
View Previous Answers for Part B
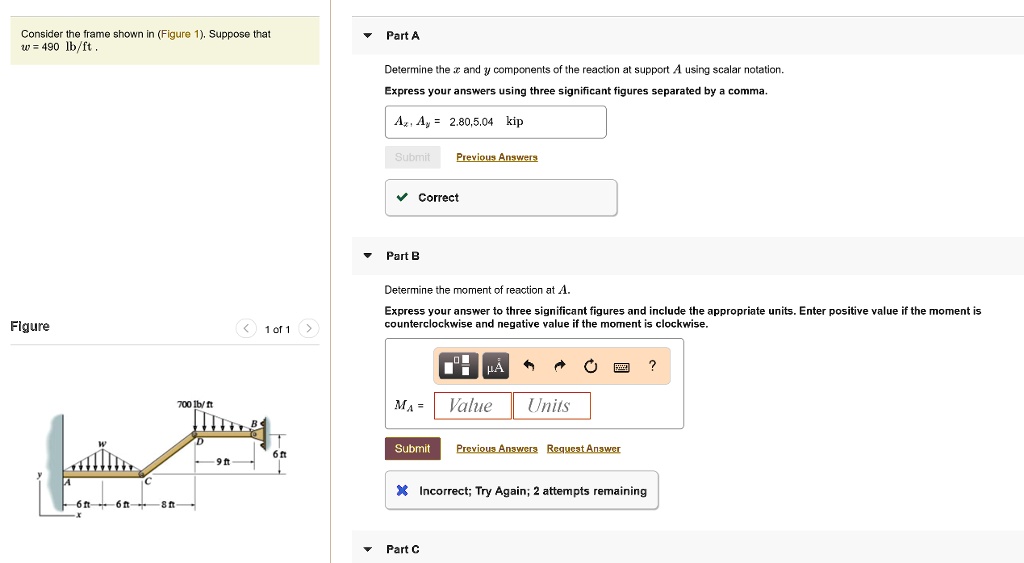496,449
